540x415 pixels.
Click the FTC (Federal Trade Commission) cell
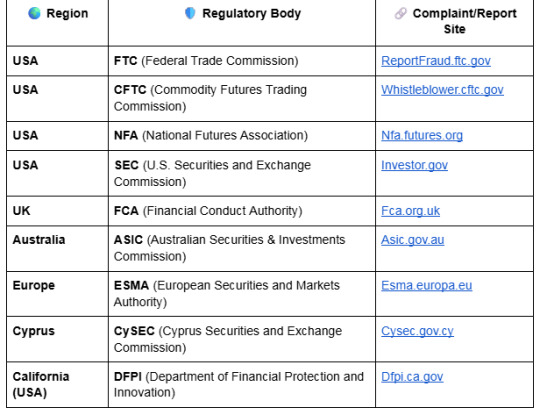pos(242,61)
